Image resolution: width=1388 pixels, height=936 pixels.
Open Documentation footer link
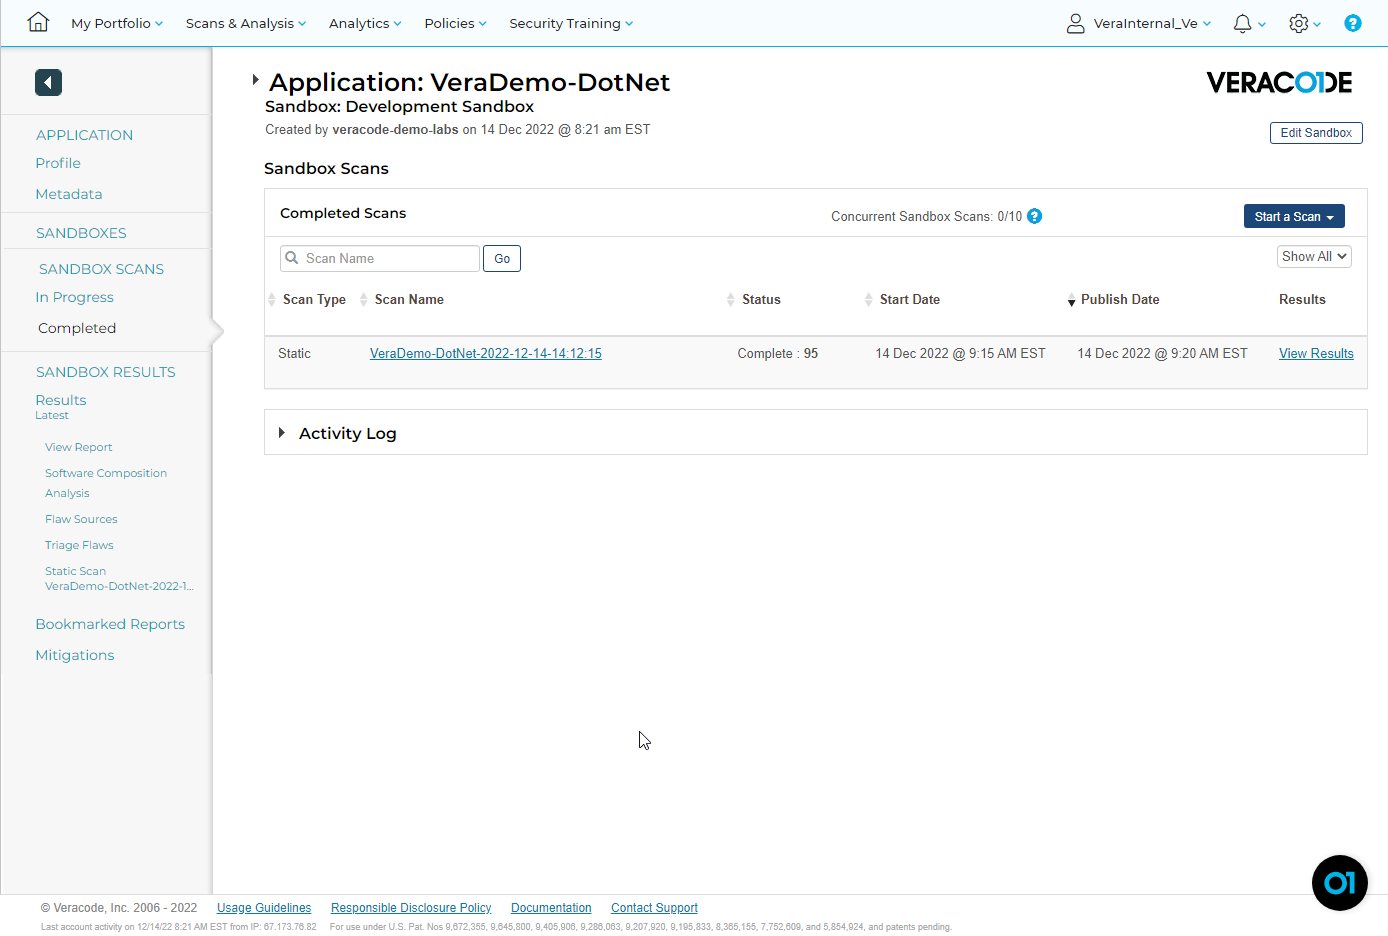pos(551,908)
